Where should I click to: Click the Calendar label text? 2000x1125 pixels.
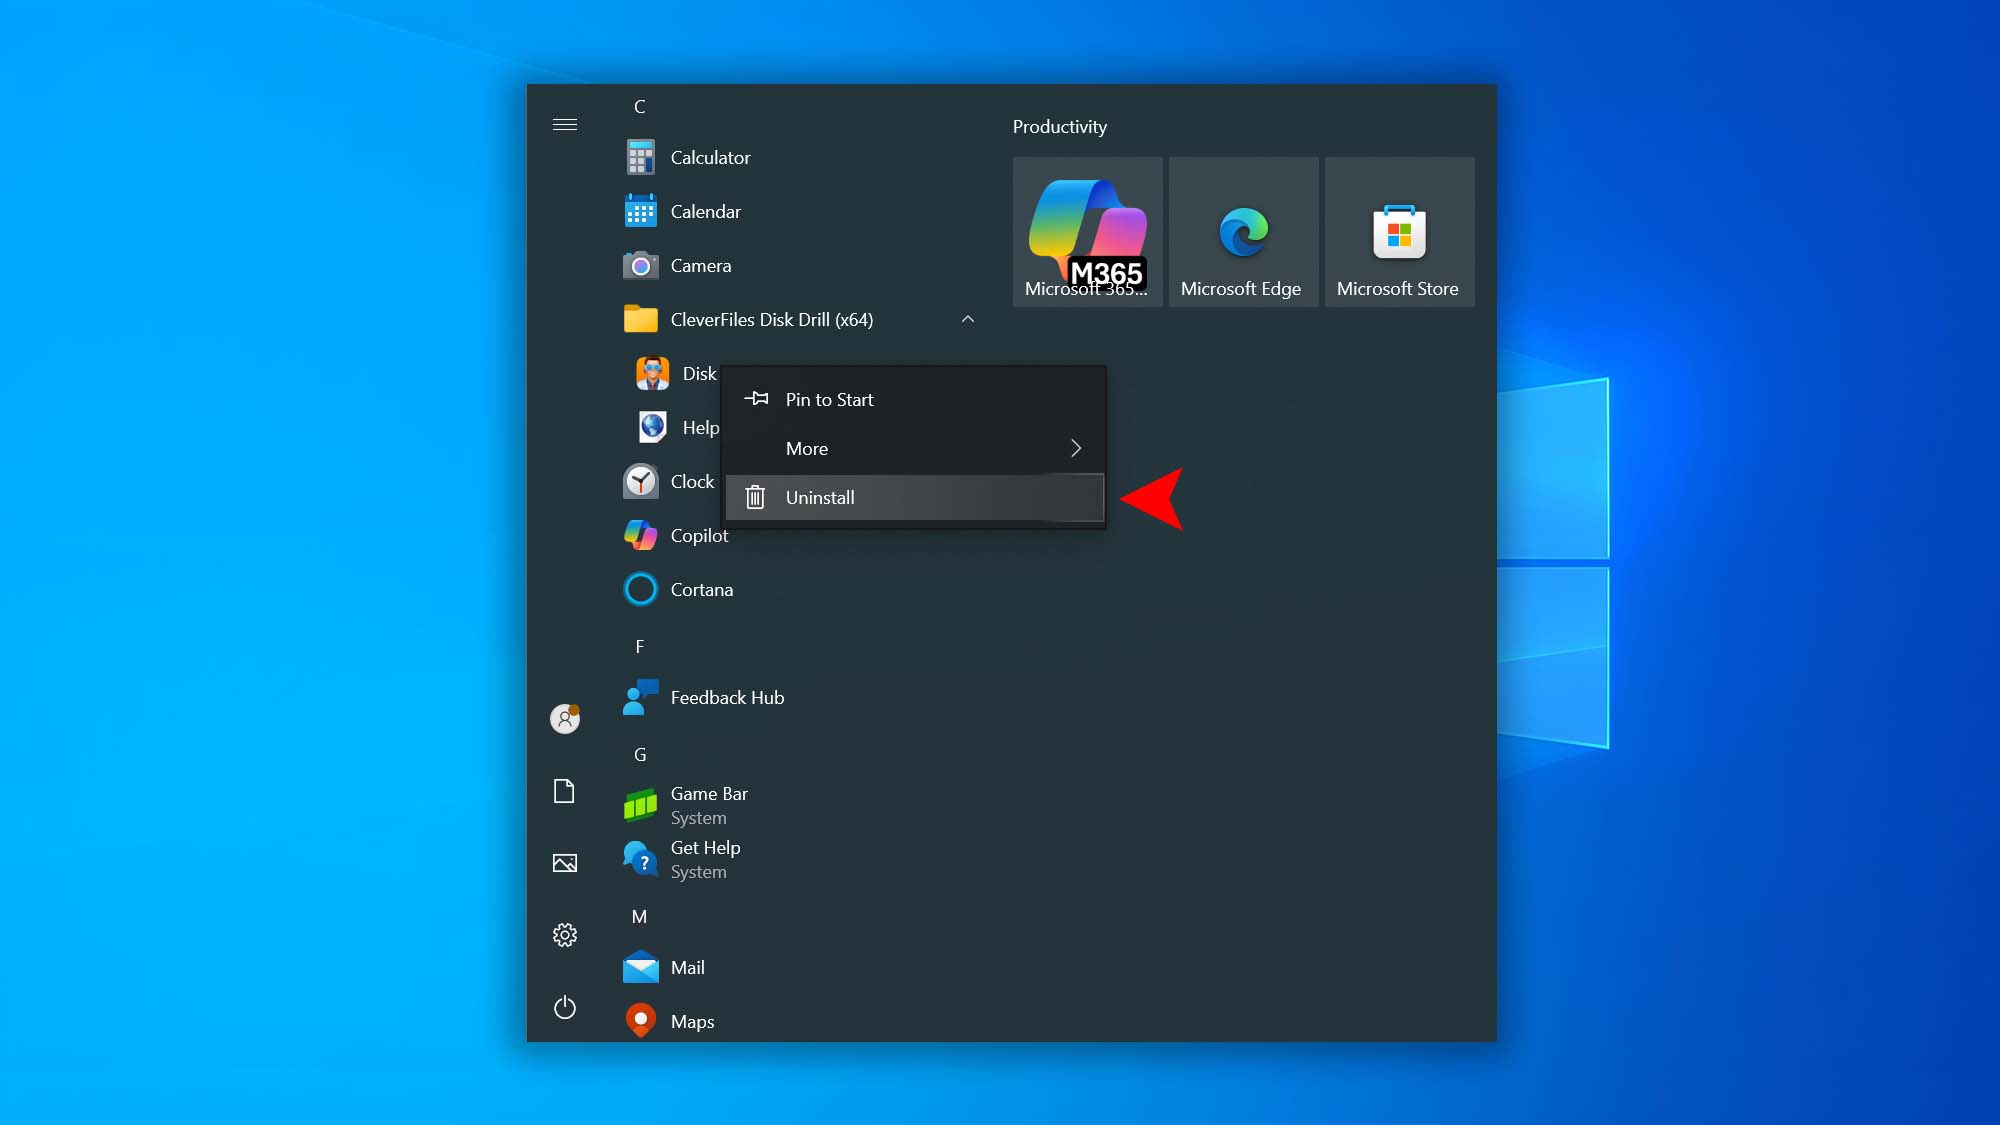(x=706, y=212)
